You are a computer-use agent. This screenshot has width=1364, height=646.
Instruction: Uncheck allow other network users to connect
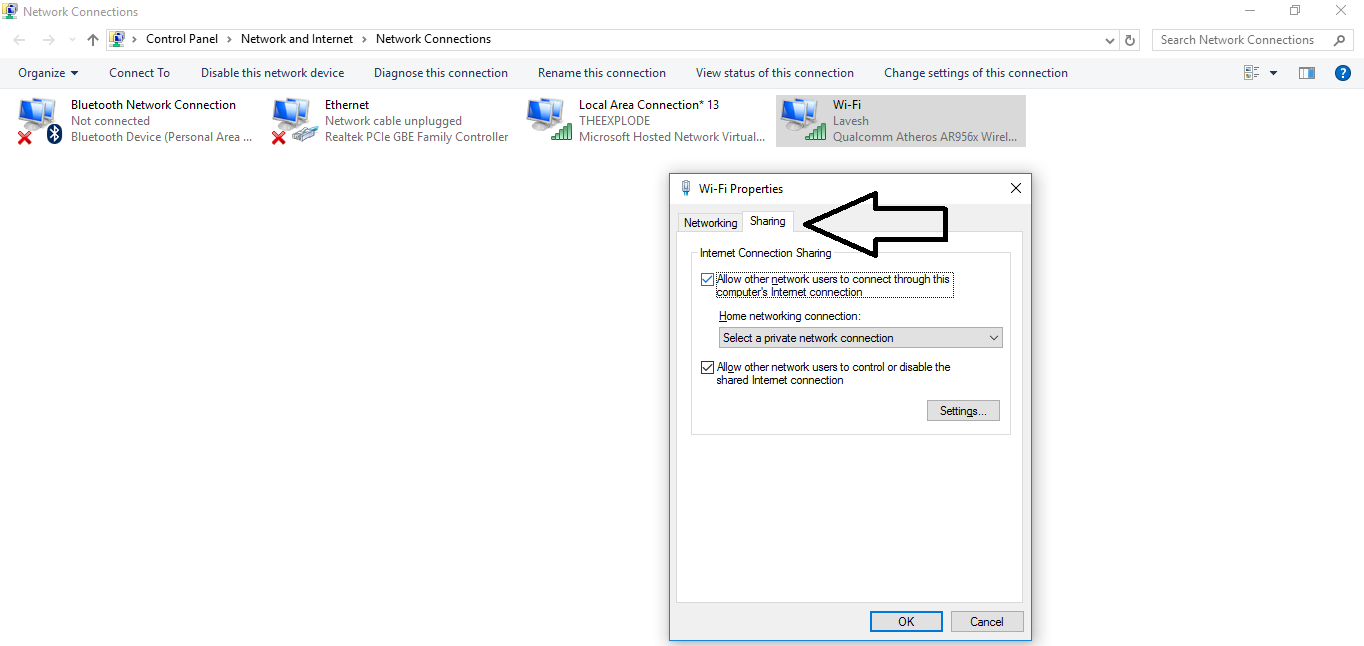click(708, 279)
